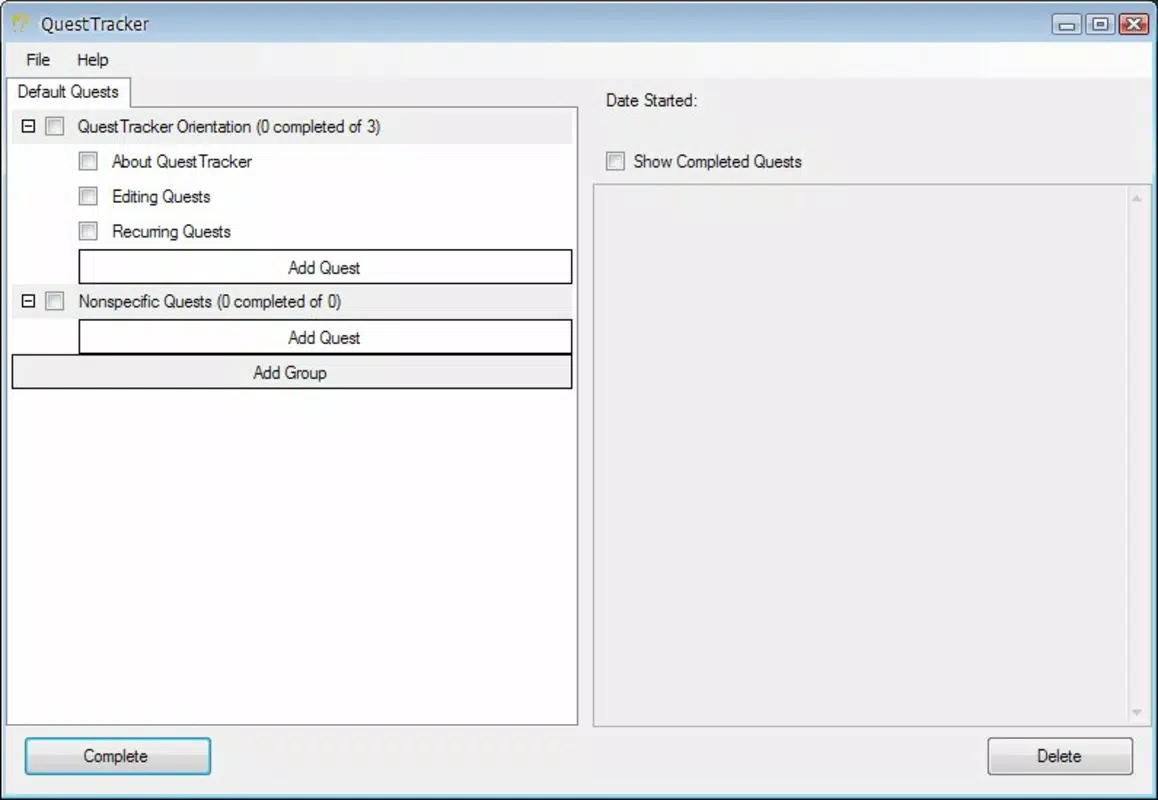Select QuestTracker Orientation group title
The image size is (1158, 800).
pyautogui.click(x=229, y=126)
